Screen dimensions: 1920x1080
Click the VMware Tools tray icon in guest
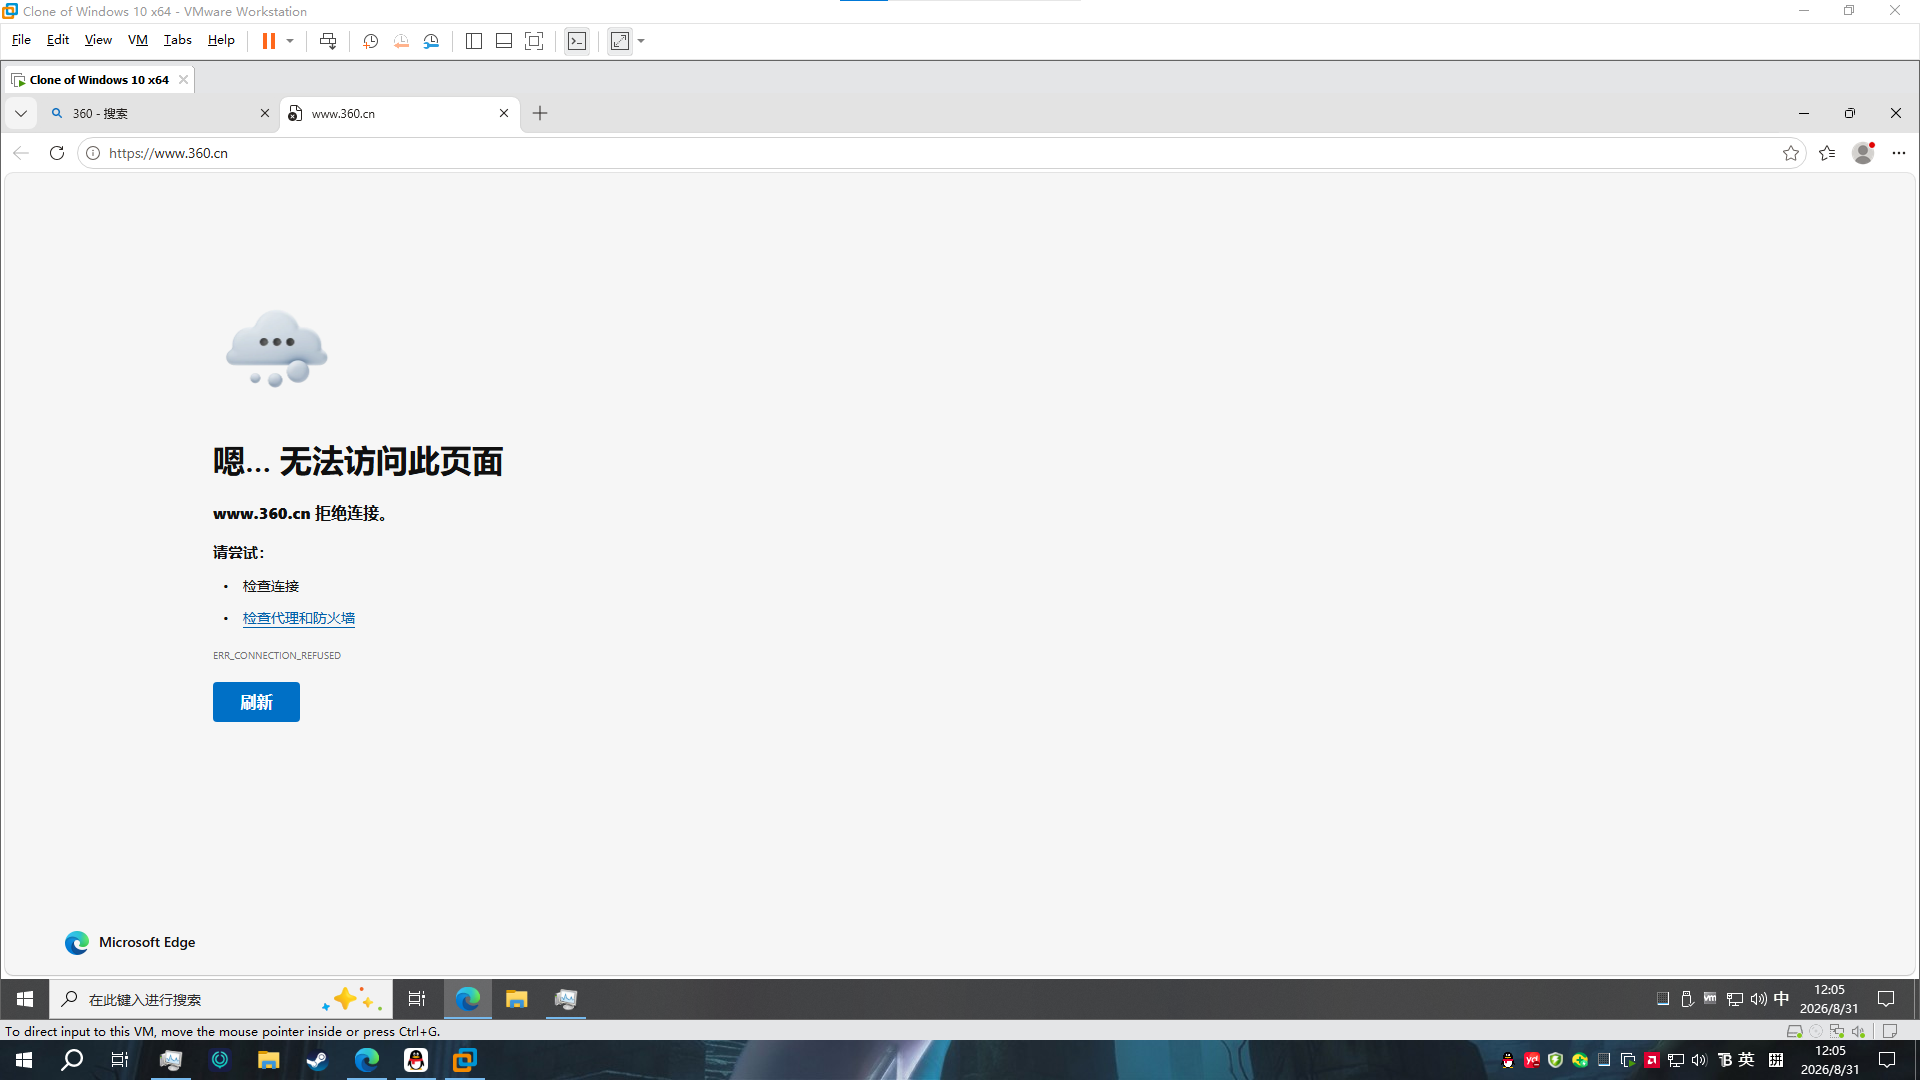point(1710,999)
